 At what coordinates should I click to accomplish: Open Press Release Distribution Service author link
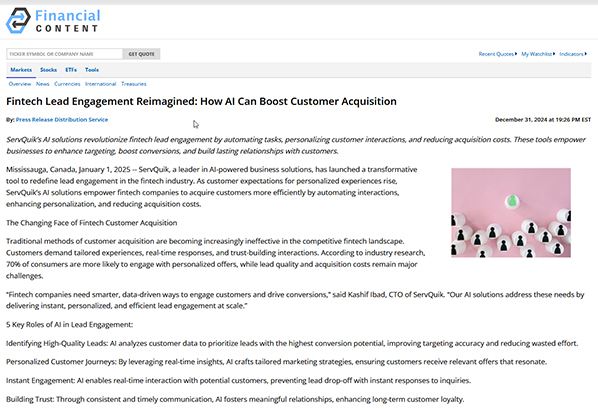coord(62,120)
